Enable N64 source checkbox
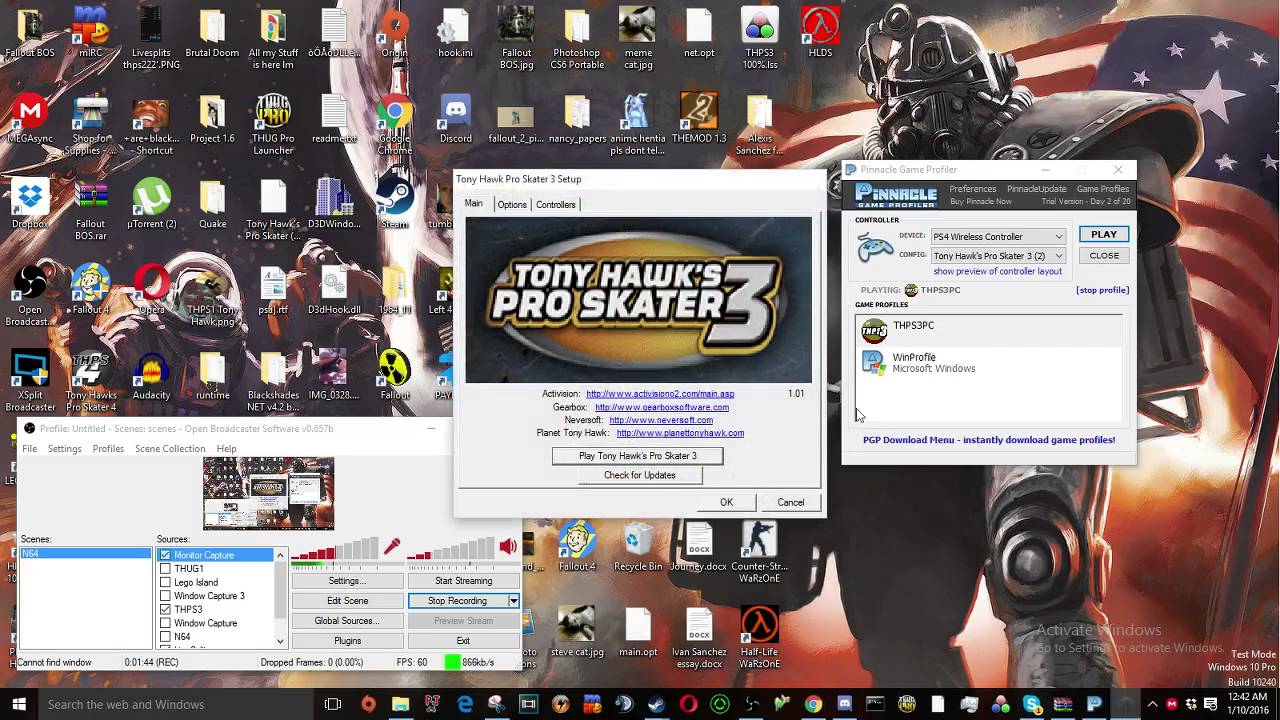Viewport: 1280px width, 720px height. point(165,636)
